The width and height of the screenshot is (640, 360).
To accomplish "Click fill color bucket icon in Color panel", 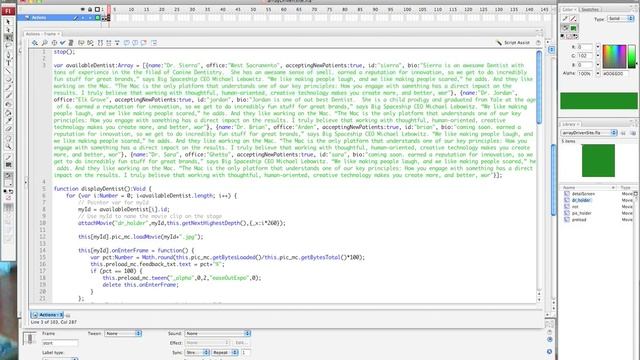I will coord(565,28).
